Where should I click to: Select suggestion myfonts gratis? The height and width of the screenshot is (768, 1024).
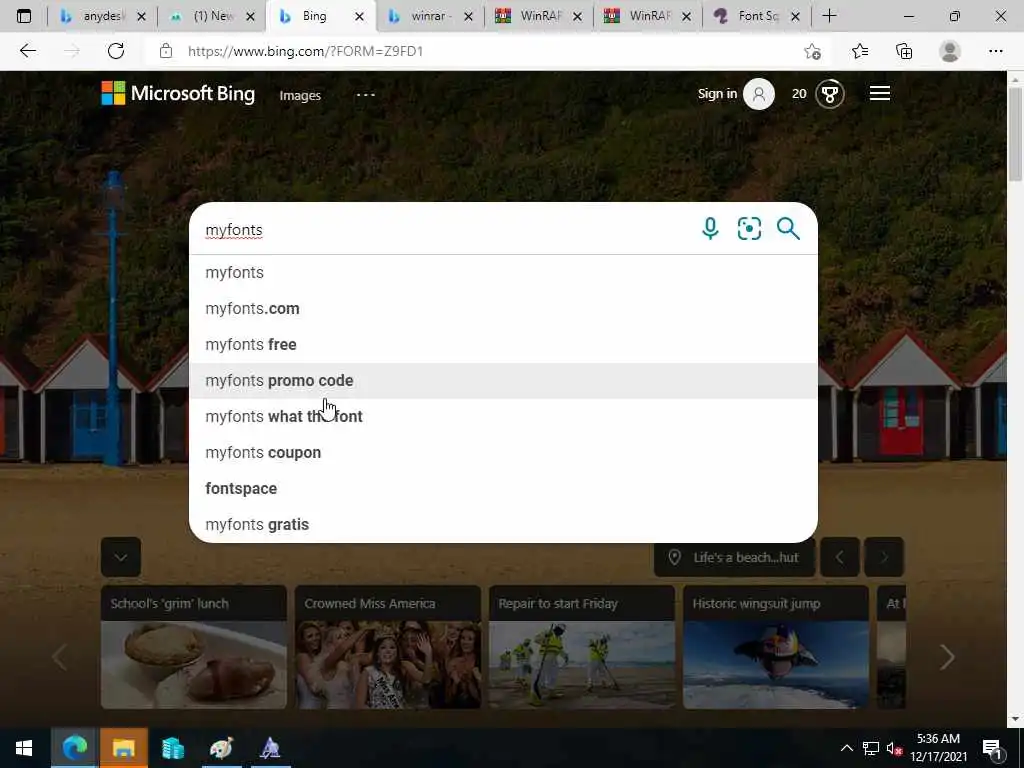[x=503, y=524]
